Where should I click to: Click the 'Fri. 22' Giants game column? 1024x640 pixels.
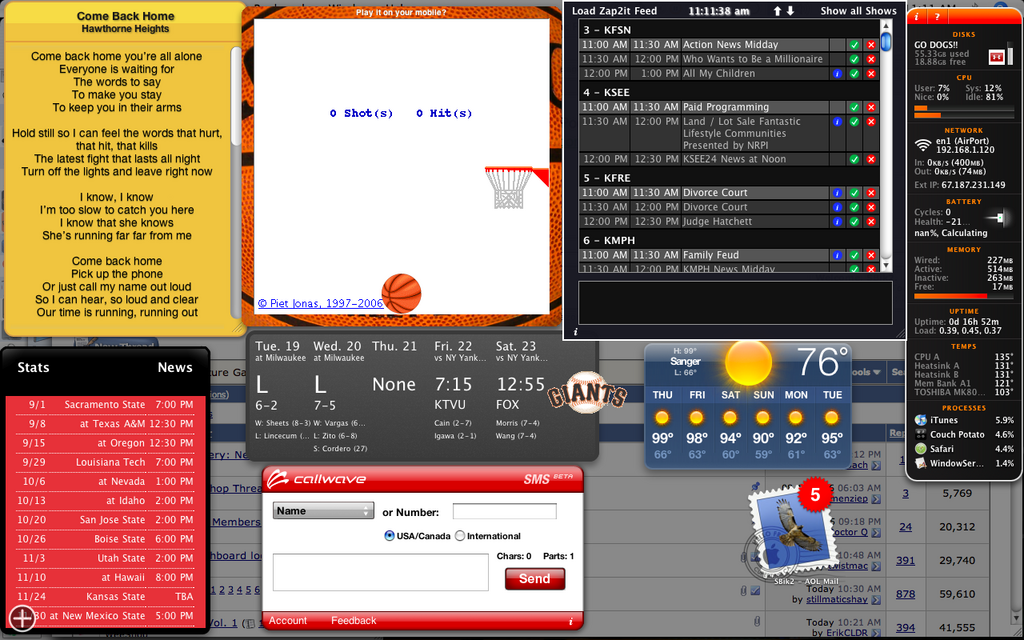461,392
